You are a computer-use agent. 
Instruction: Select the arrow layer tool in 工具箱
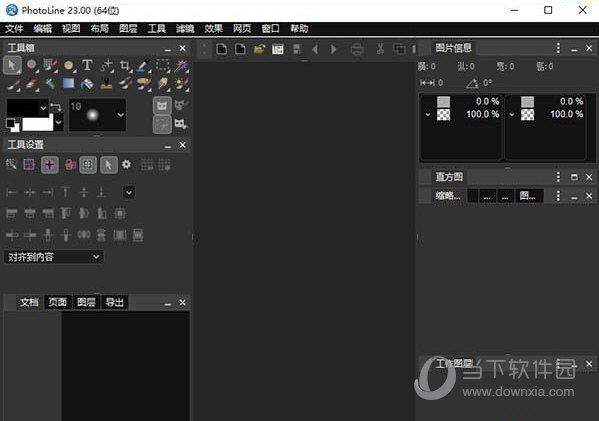pos(12,65)
